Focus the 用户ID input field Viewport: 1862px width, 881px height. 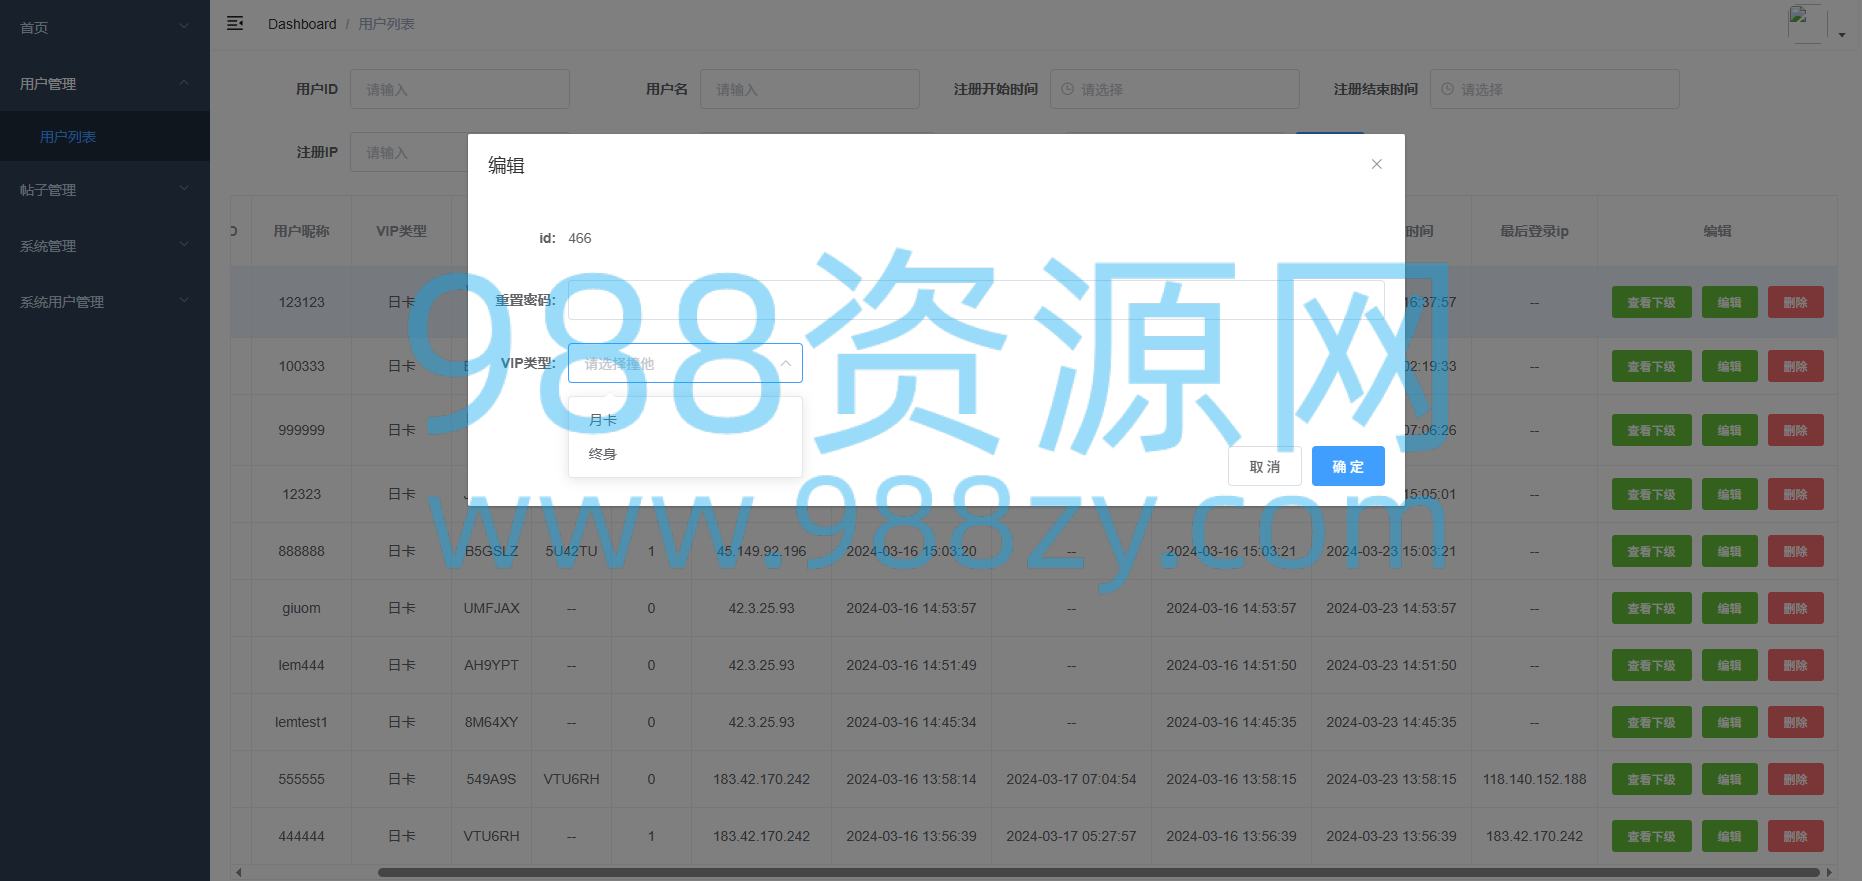[460, 89]
